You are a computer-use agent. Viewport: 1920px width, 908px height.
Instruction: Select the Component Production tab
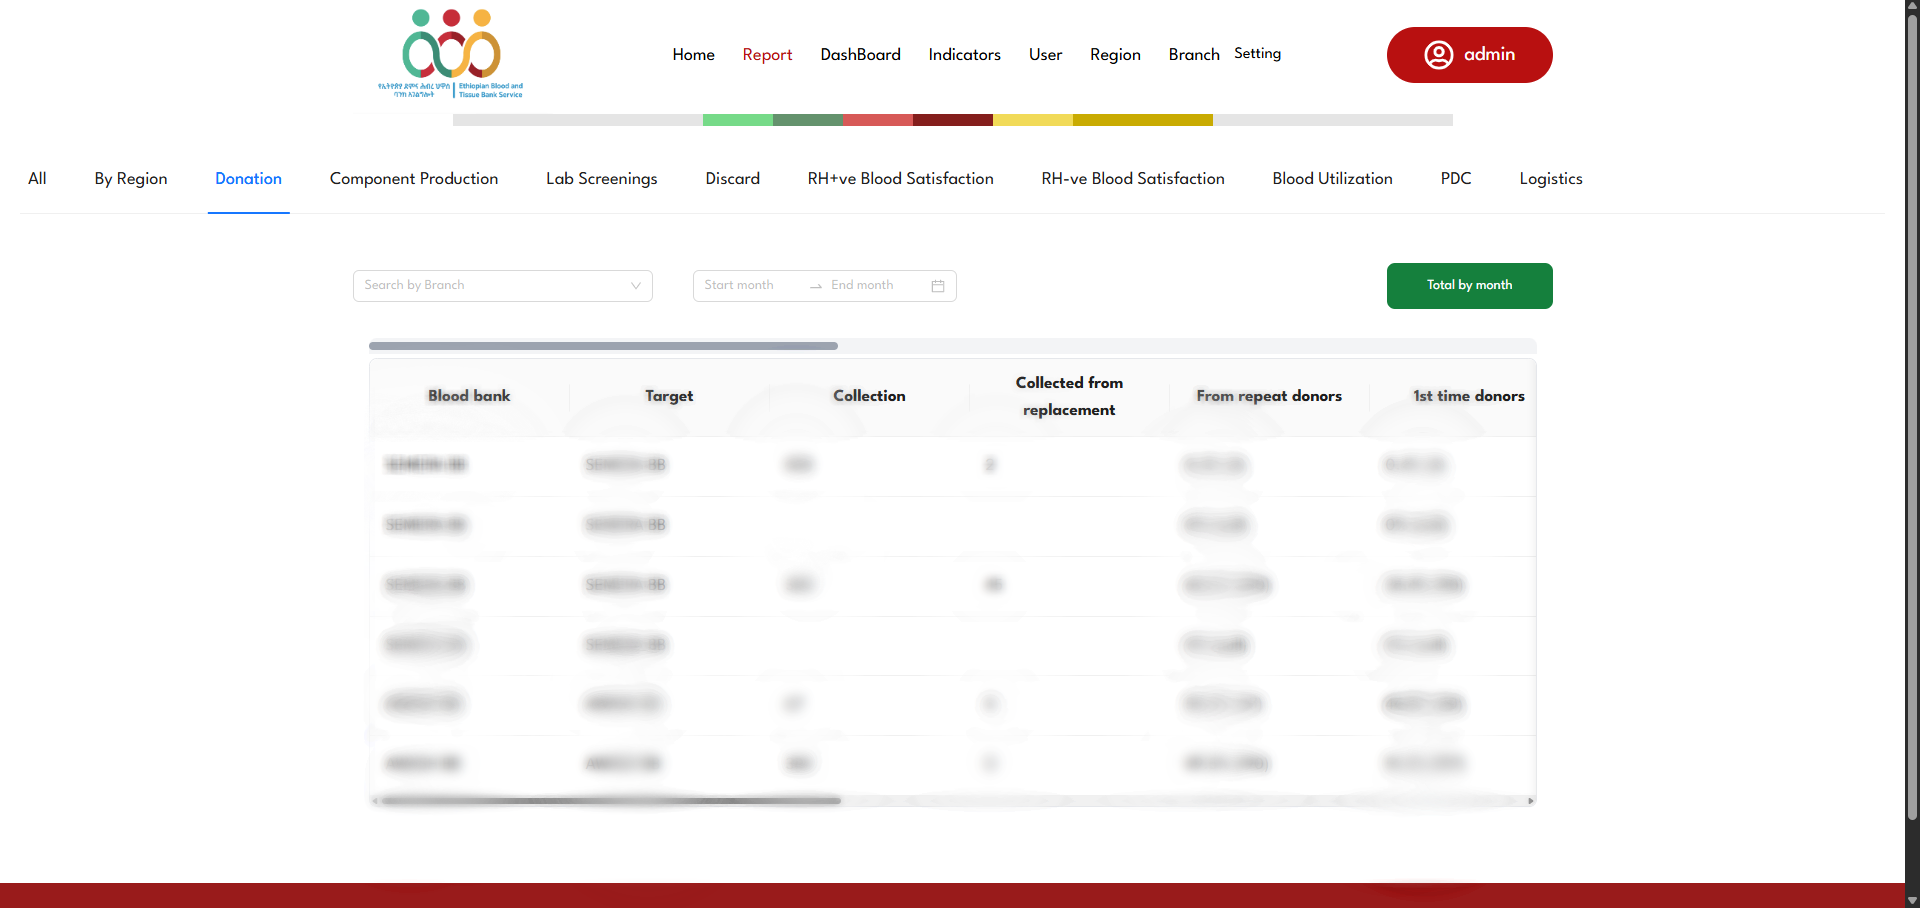point(413,179)
